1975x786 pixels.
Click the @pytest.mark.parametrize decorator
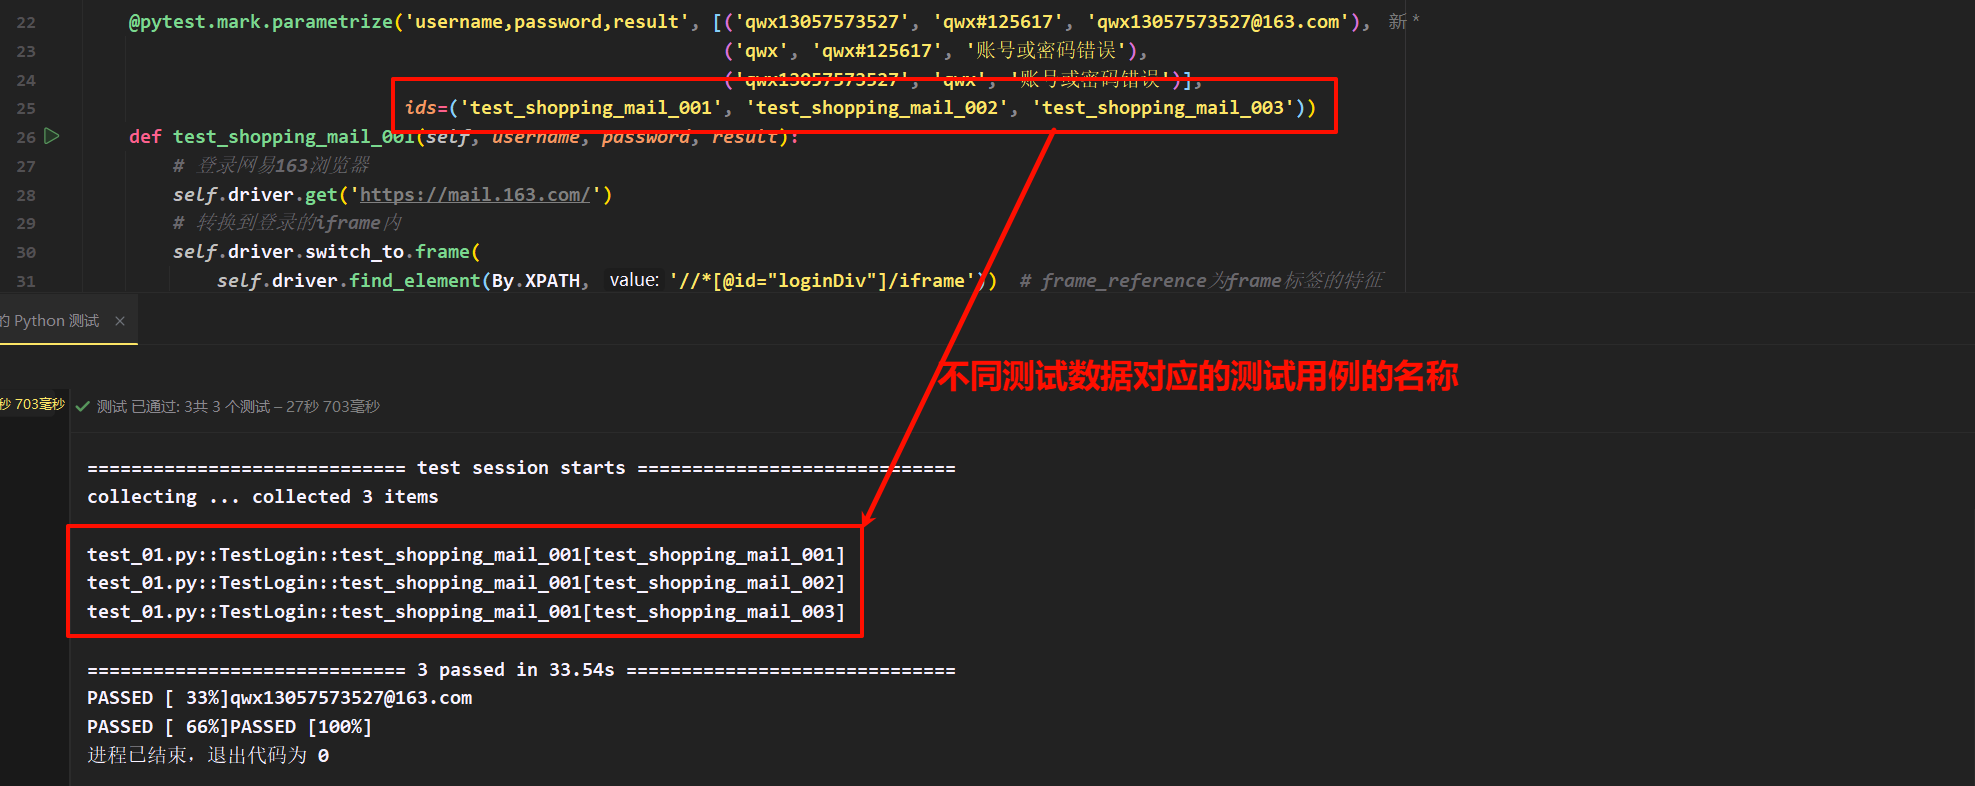point(261,22)
